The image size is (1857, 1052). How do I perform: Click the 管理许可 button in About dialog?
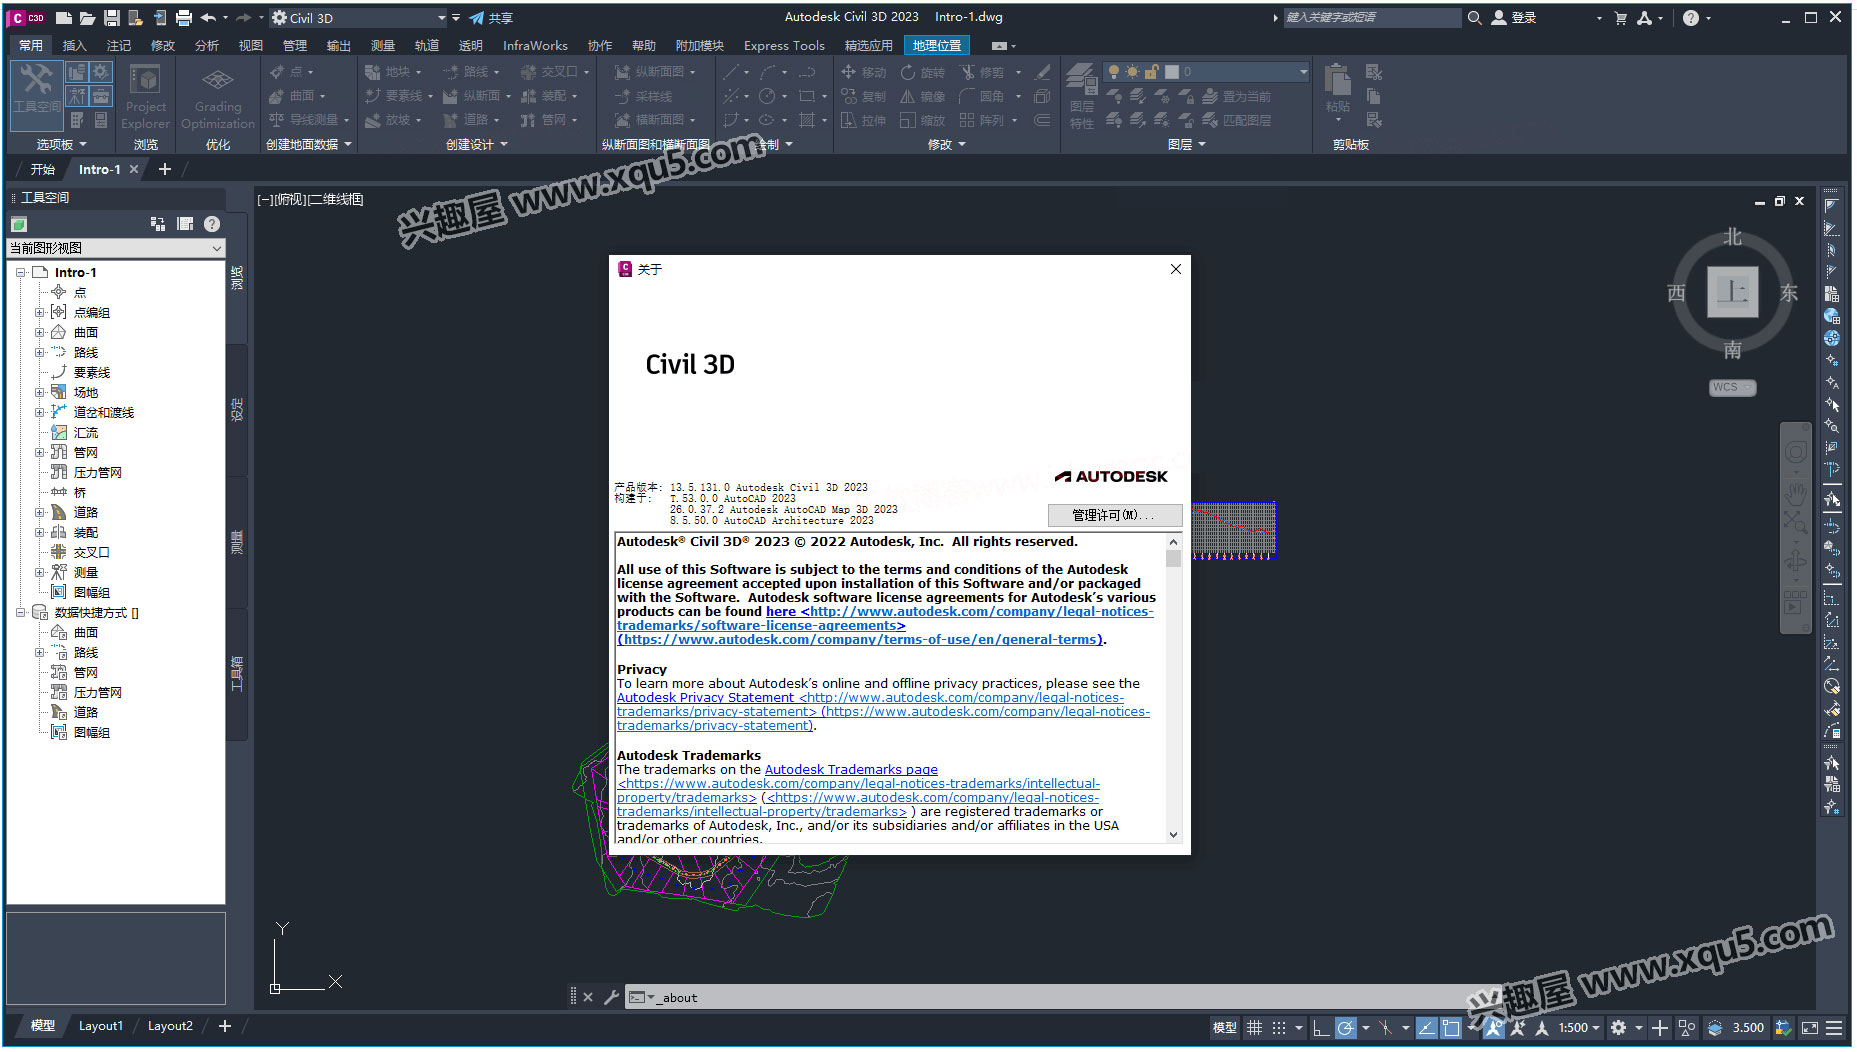pos(1114,515)
